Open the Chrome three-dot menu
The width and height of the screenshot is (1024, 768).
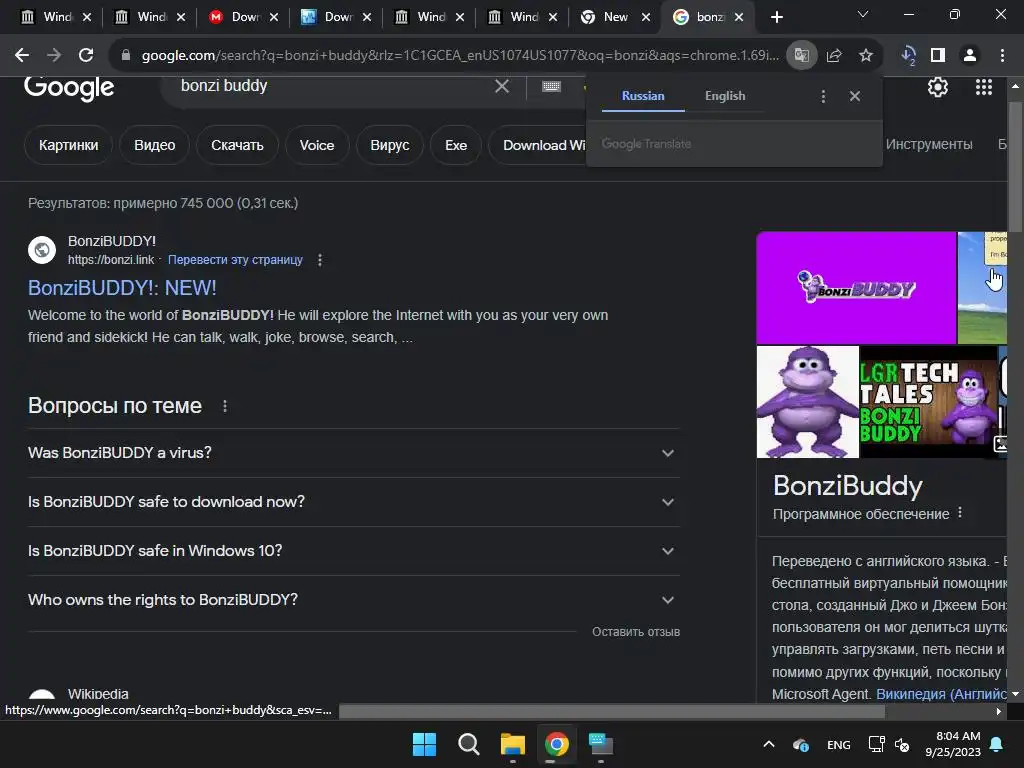(x=1002, y=56)
